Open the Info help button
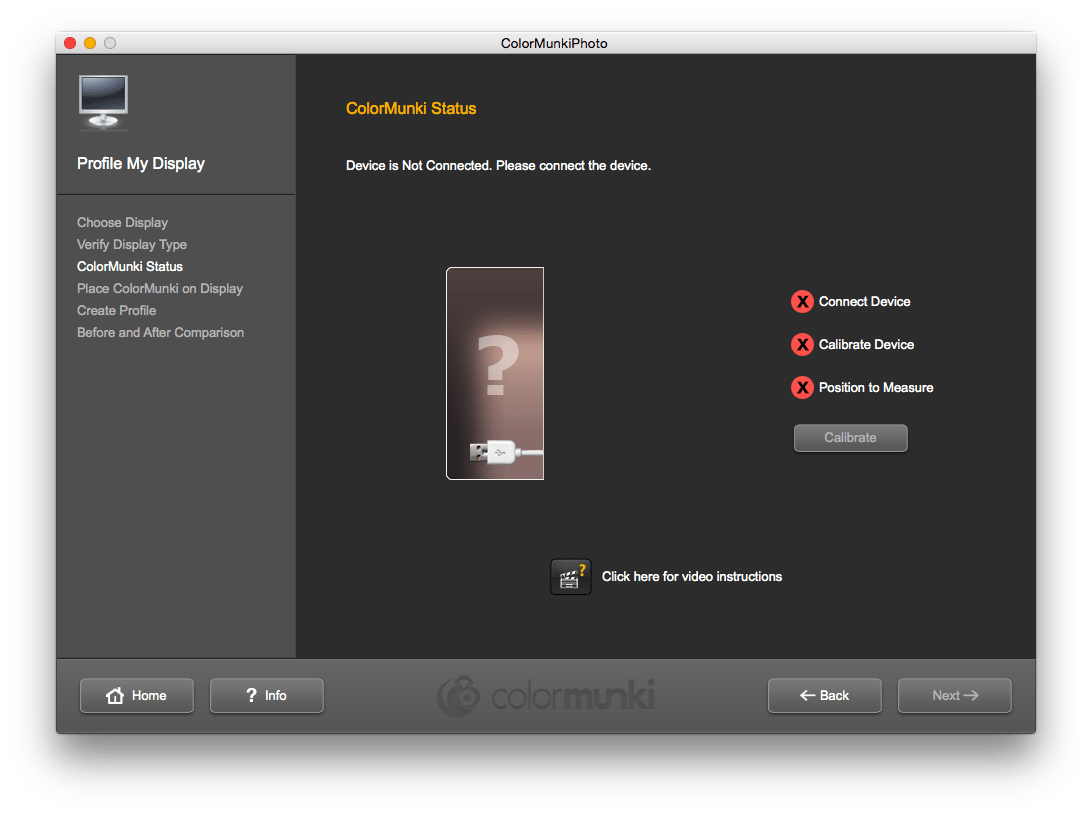The height and width of the screenshot is (814, 1092). pyautogui.click(x=267, y=695)
